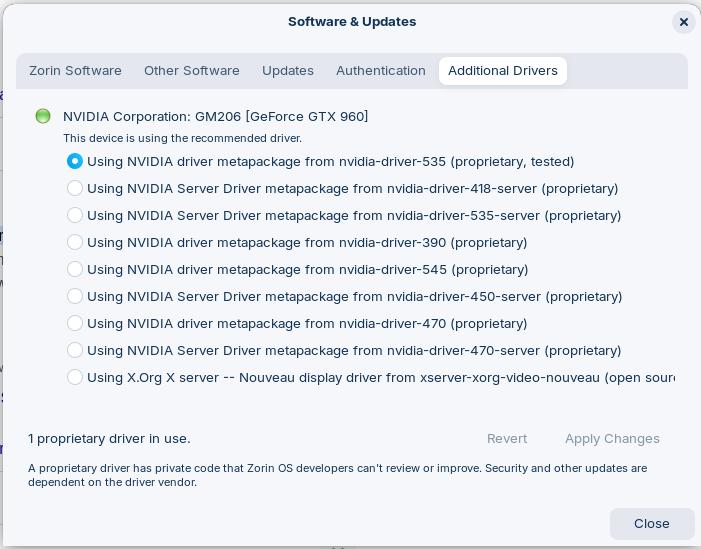Click the '1 proprietary driver in use.' status text
The image size is (701, 549).
pyautogui.click(x=109, y=439)
